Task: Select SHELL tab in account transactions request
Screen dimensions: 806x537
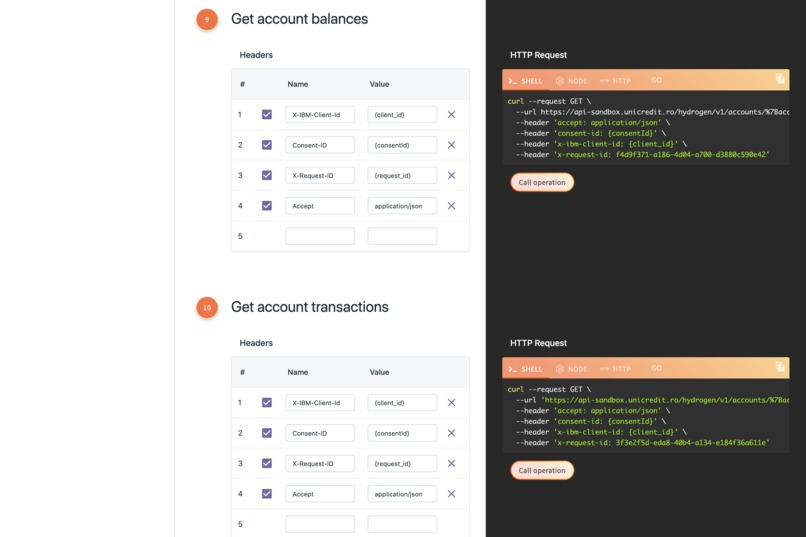Action: [x=525, y=369]
